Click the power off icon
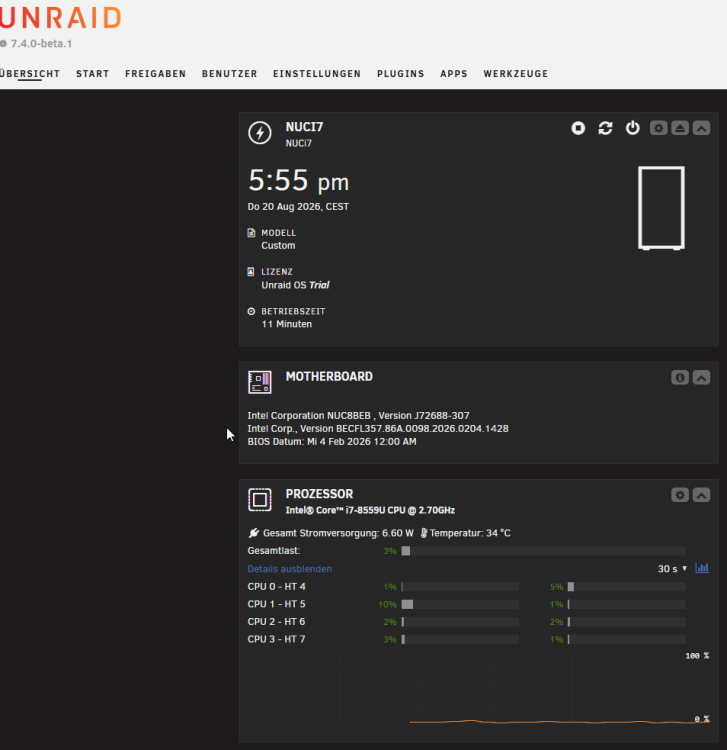 point(633,128)
